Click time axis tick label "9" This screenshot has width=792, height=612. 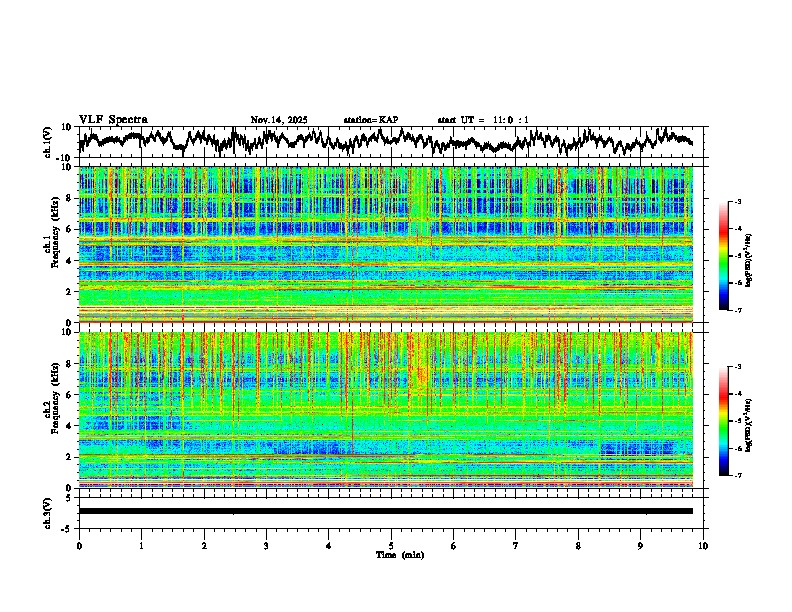click(x=640, y=546)
